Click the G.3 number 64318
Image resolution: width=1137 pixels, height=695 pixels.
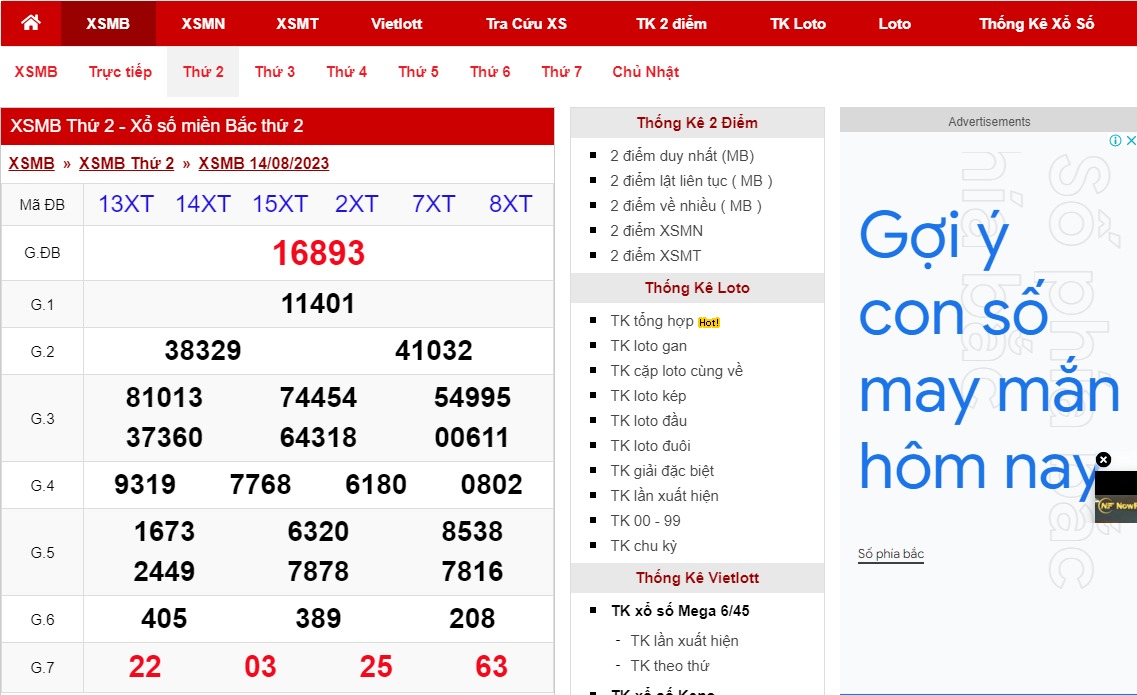pos(318,437)
